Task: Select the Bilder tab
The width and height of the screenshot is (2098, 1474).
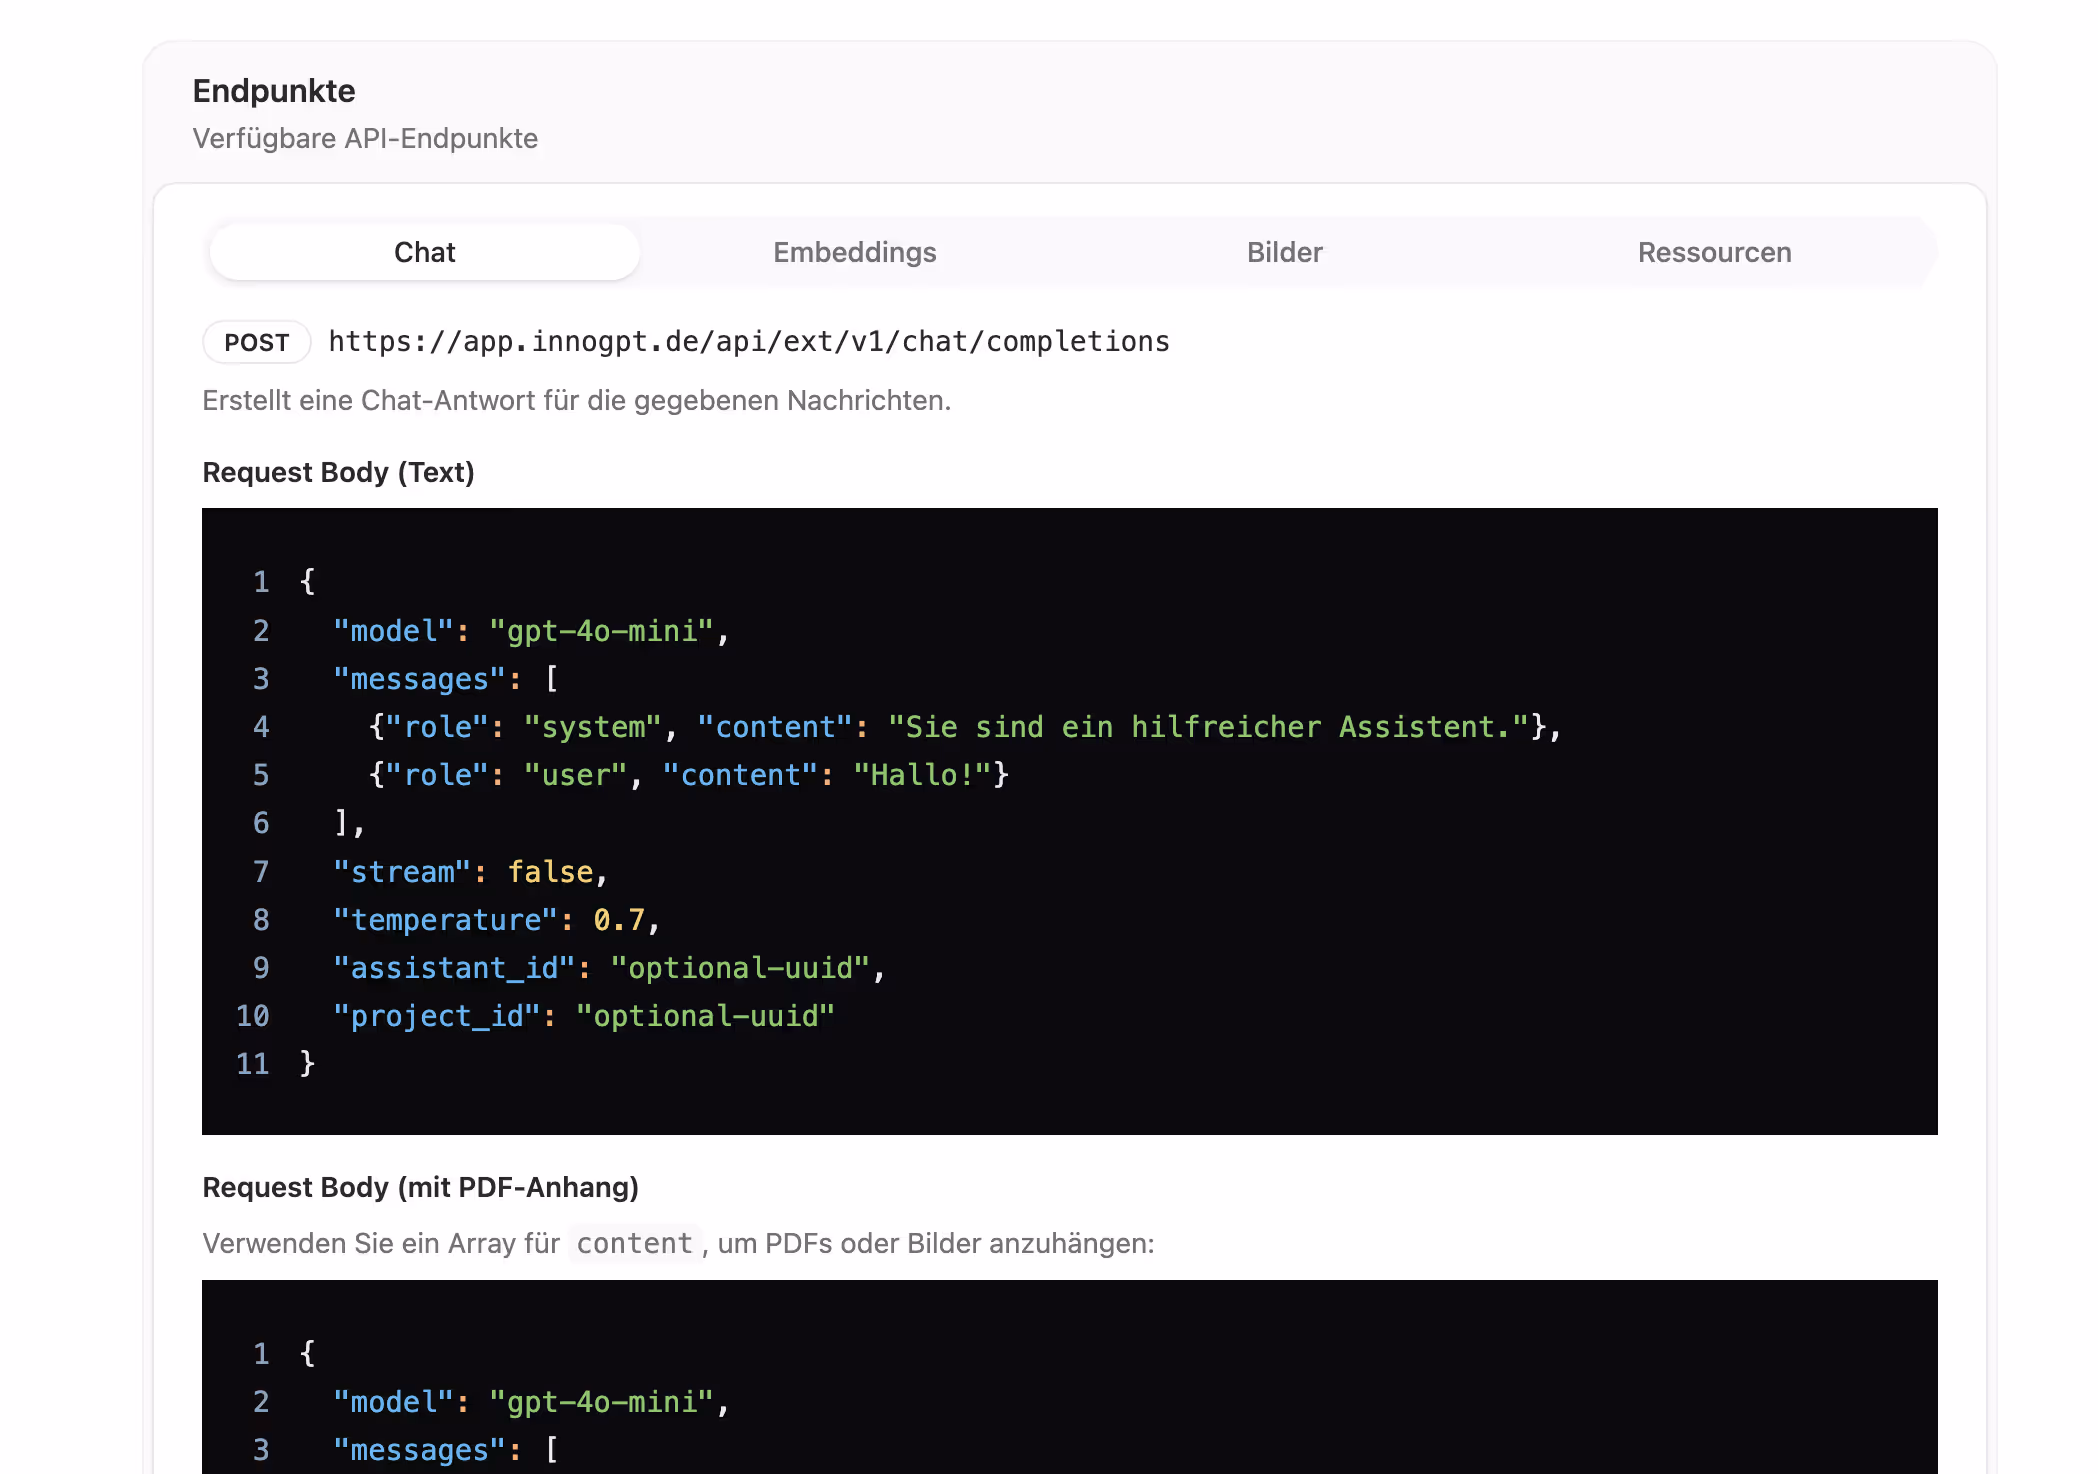Action: pyautogui.click(x=1284, y=252)
